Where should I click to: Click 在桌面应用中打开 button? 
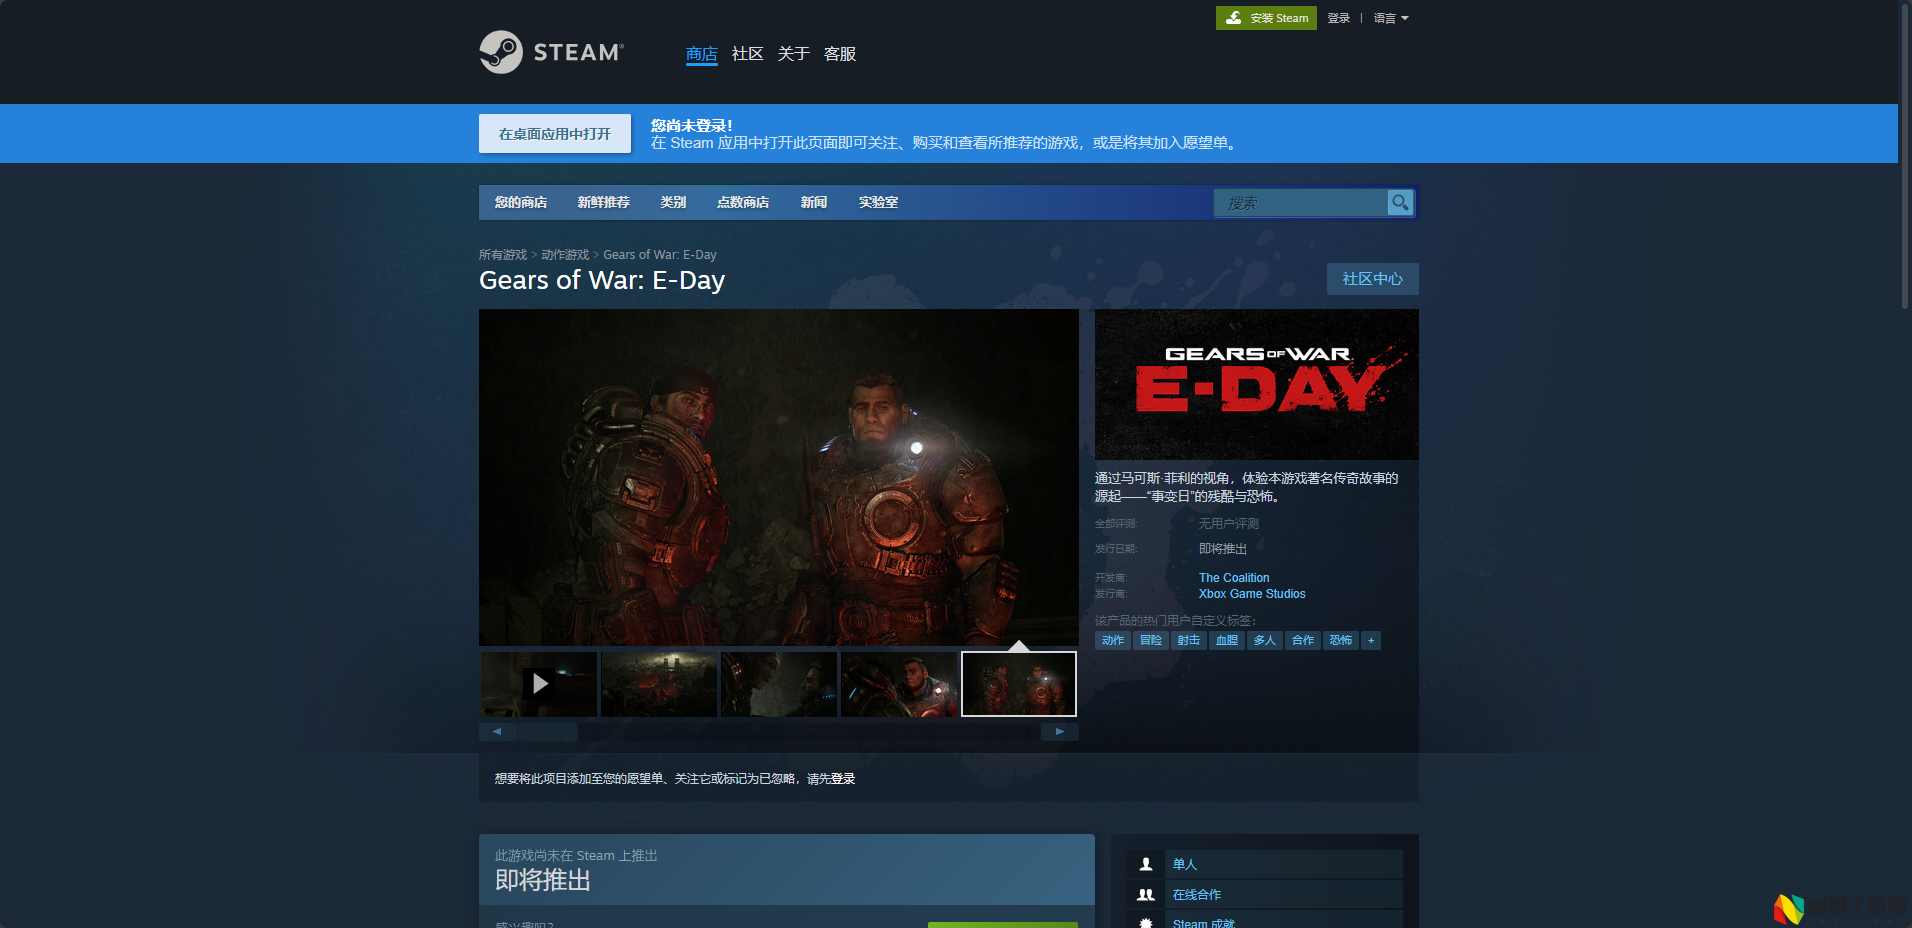click(x=555, y=133)
